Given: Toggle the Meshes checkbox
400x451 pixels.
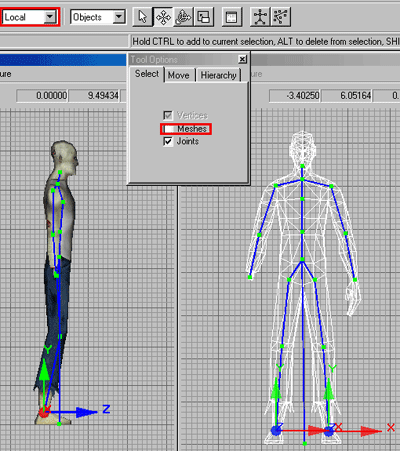Looking at the screenshot, I should [168, 129].
